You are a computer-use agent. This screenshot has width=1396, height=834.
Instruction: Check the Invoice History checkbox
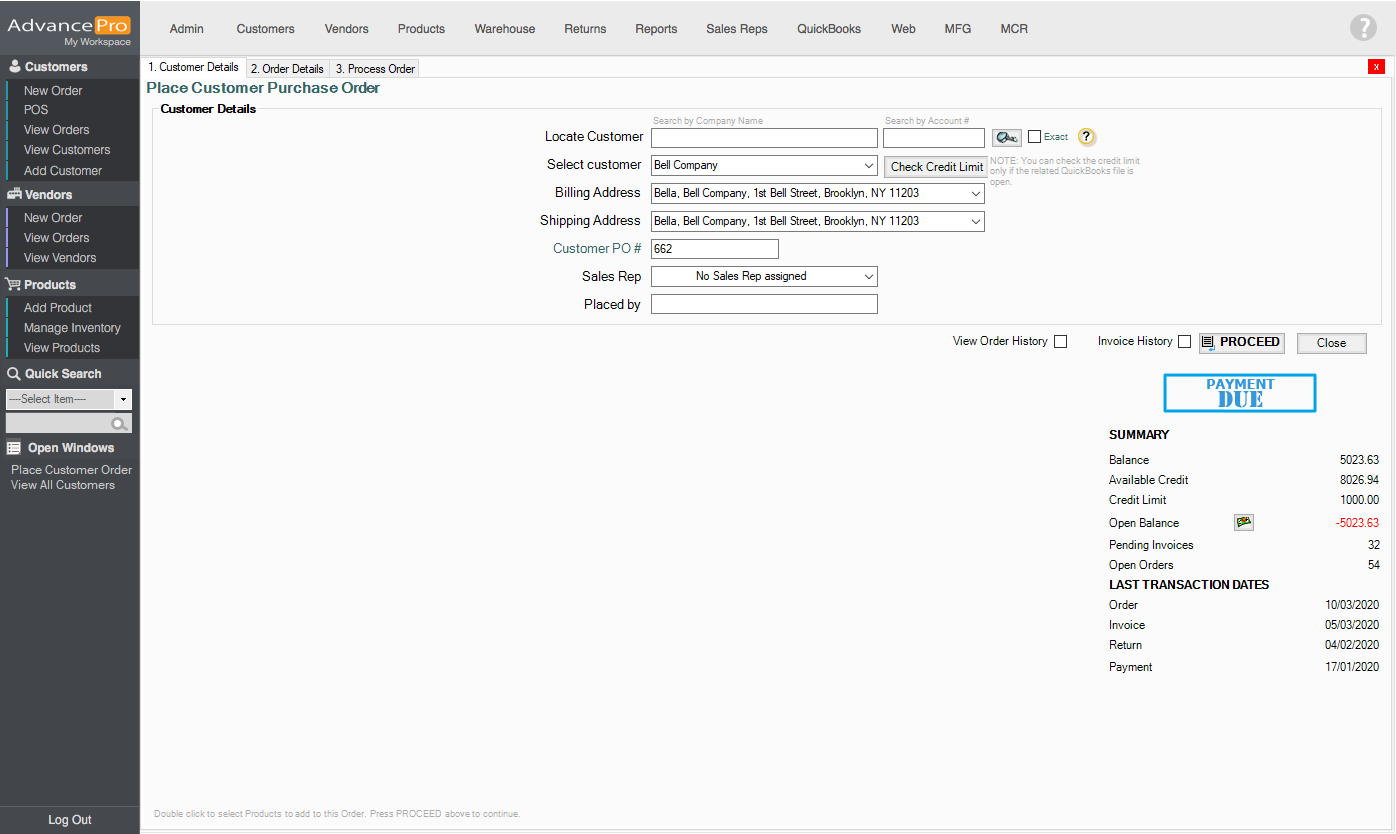click(1184, 342)
